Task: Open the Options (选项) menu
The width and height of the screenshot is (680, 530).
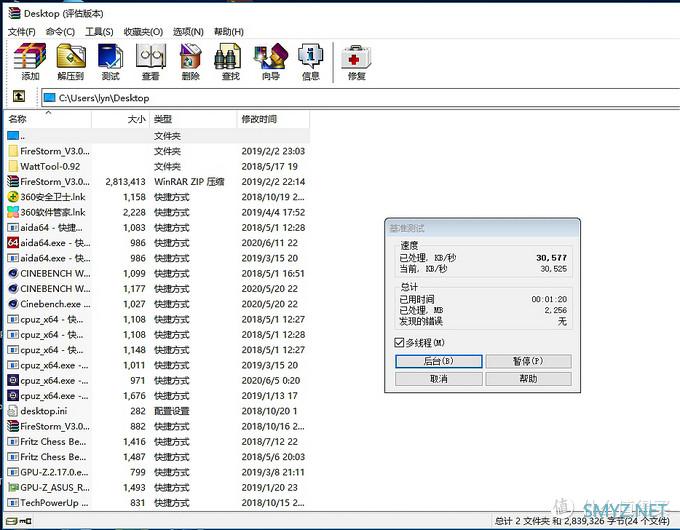Action: [x=188, y=32]
